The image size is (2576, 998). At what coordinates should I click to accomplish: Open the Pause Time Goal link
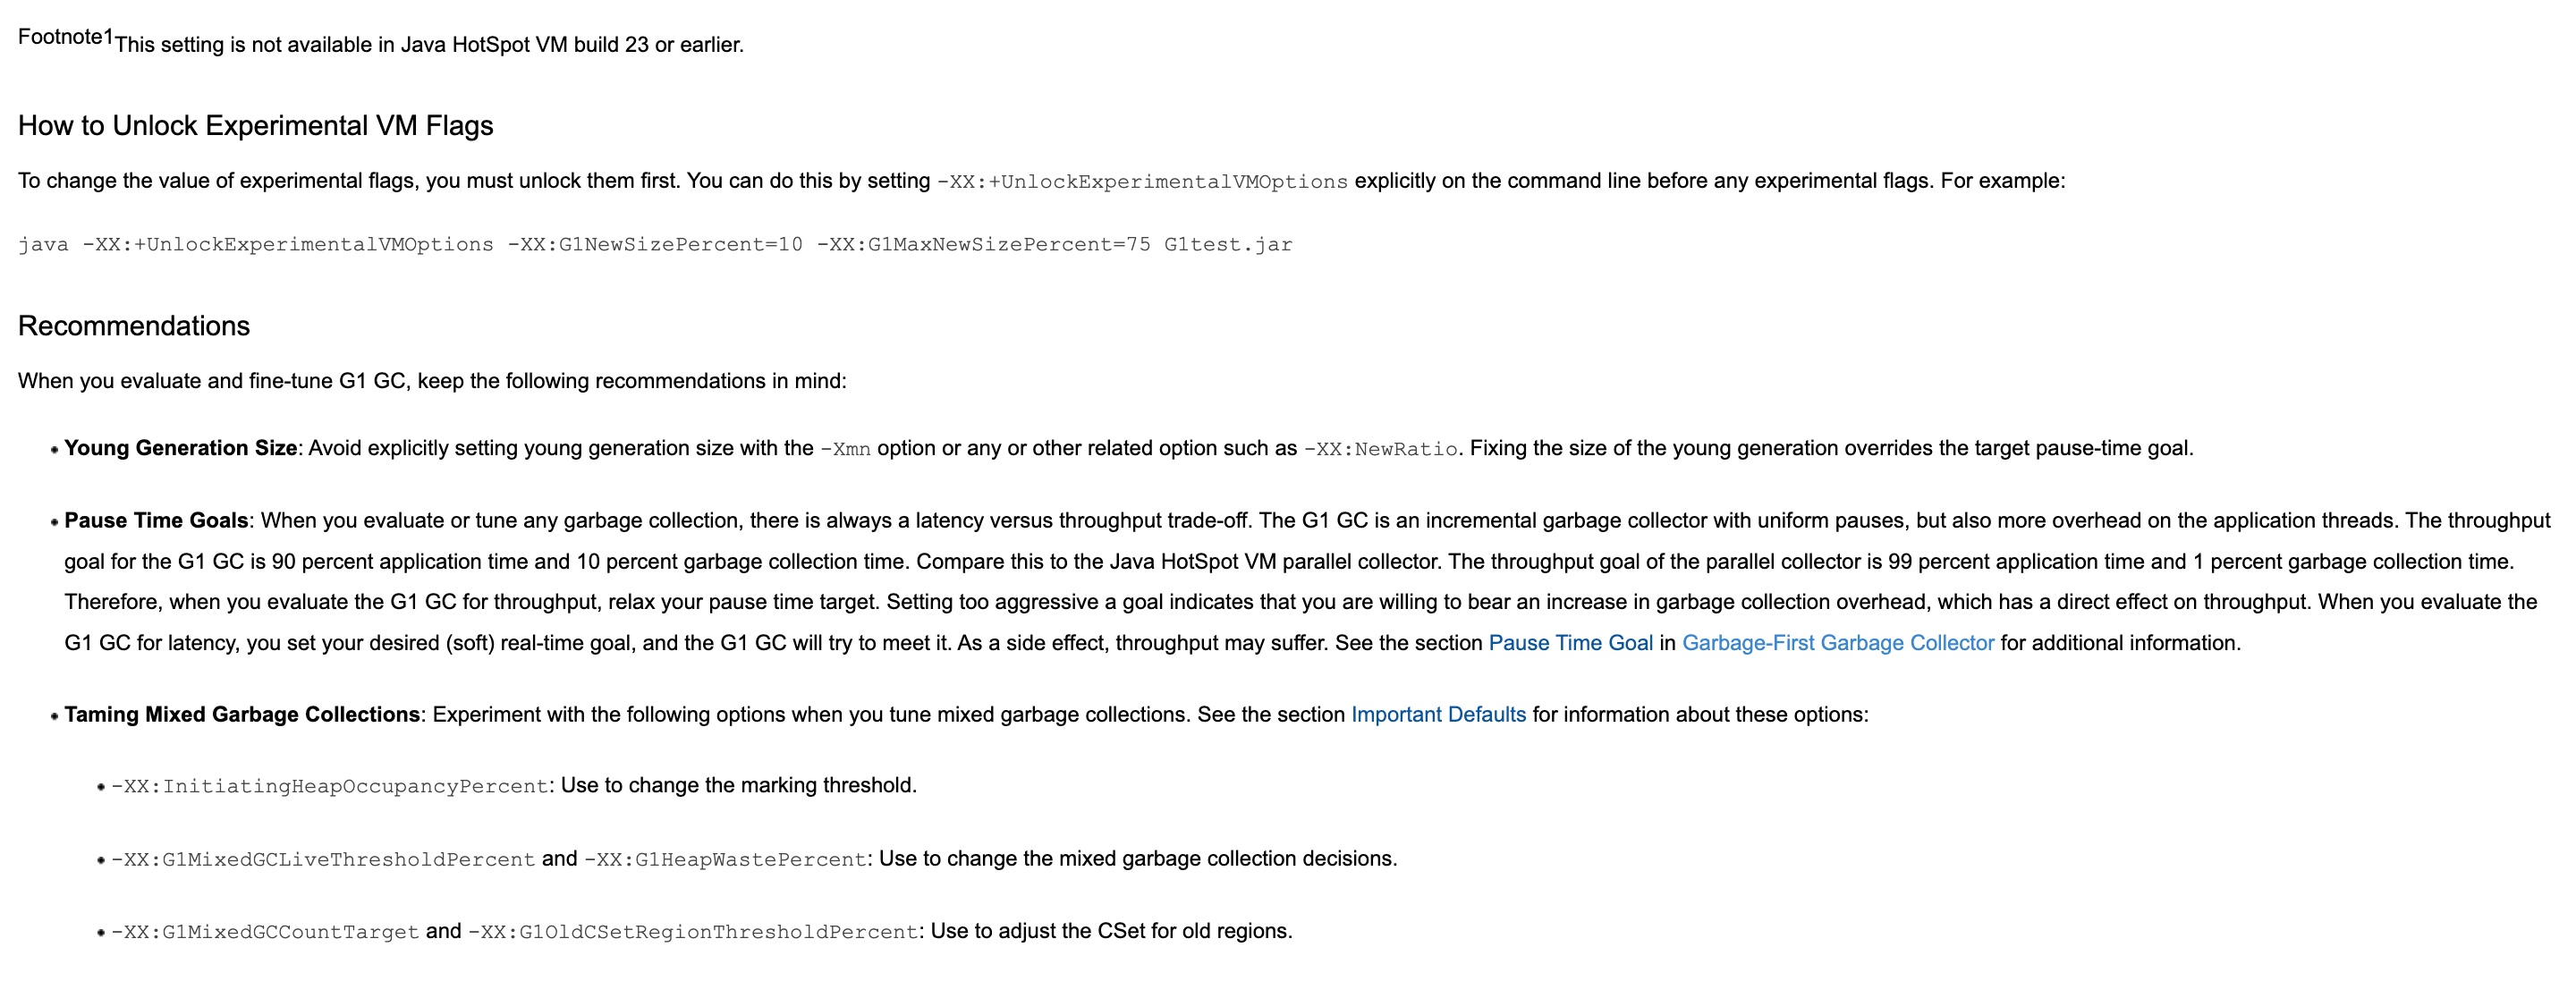[x=1570, y=643]
